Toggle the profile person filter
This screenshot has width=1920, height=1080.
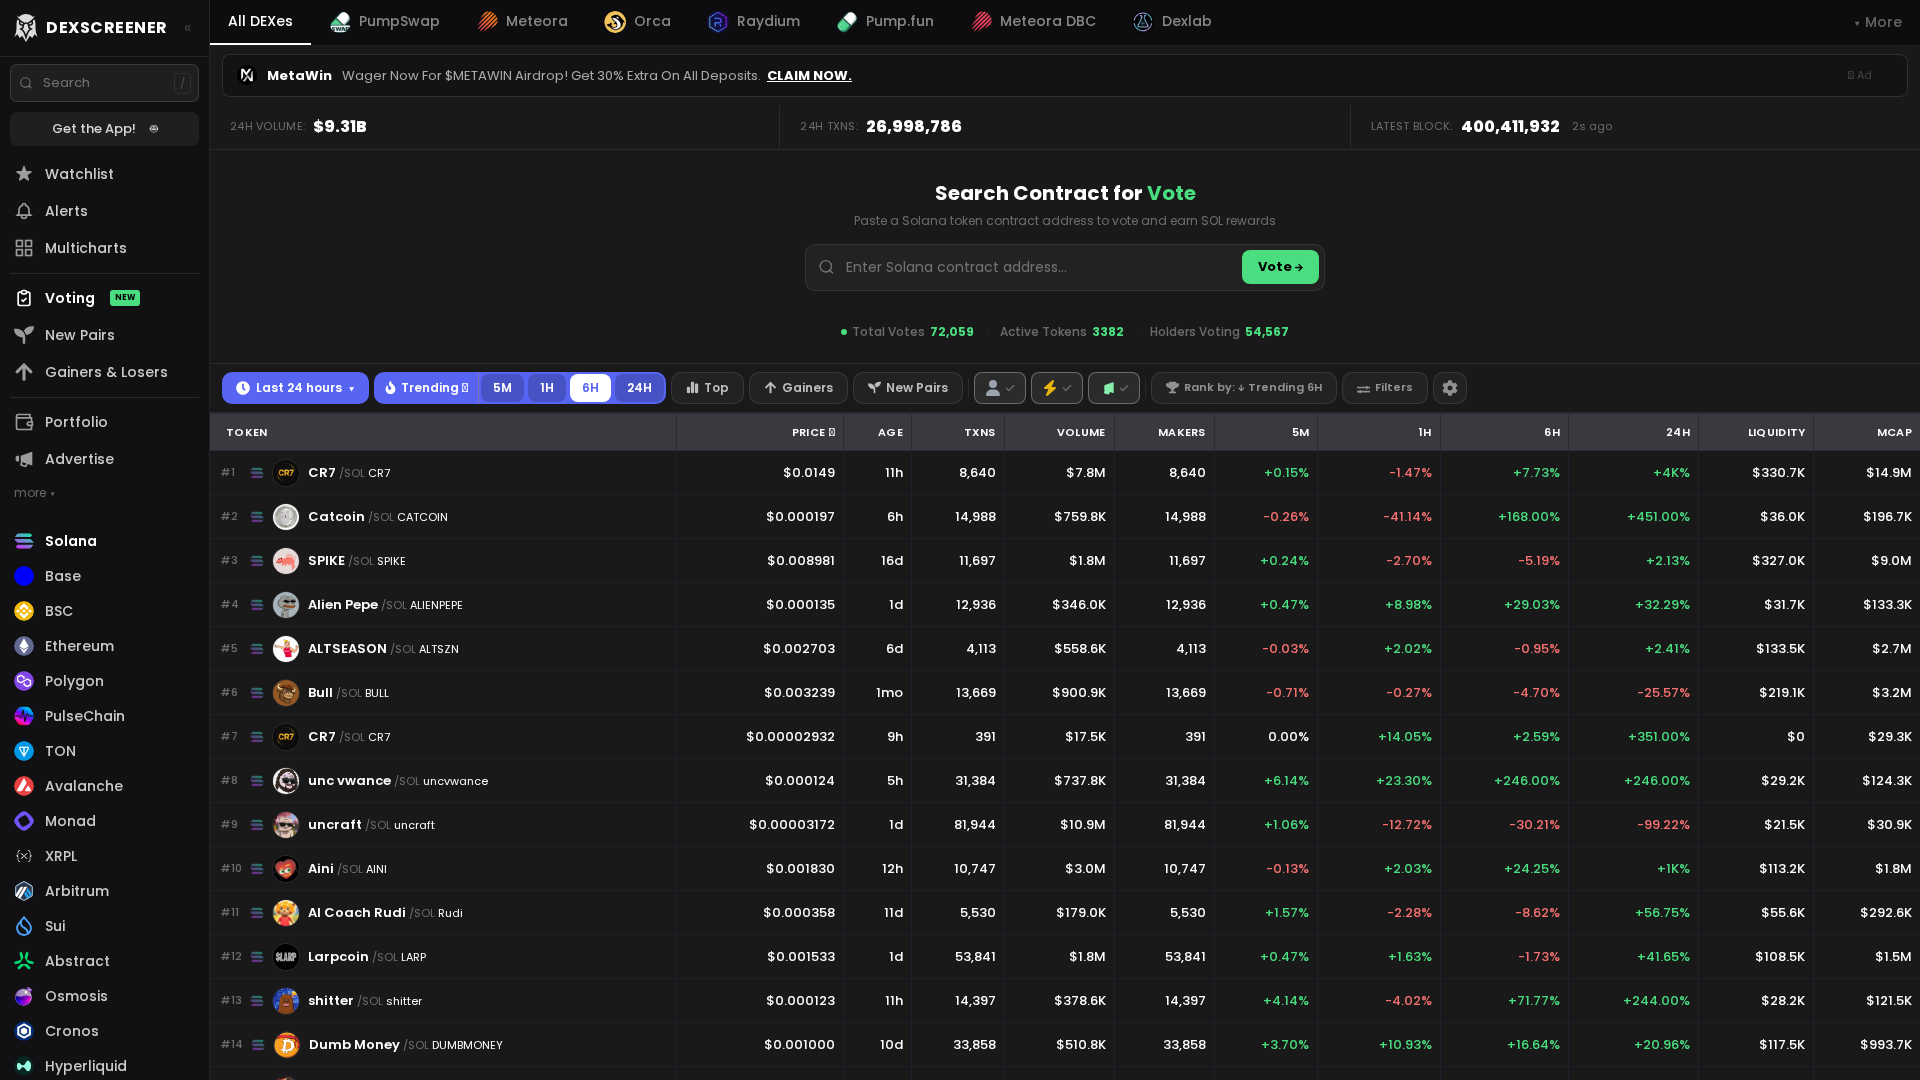(x=1000, y=388)
